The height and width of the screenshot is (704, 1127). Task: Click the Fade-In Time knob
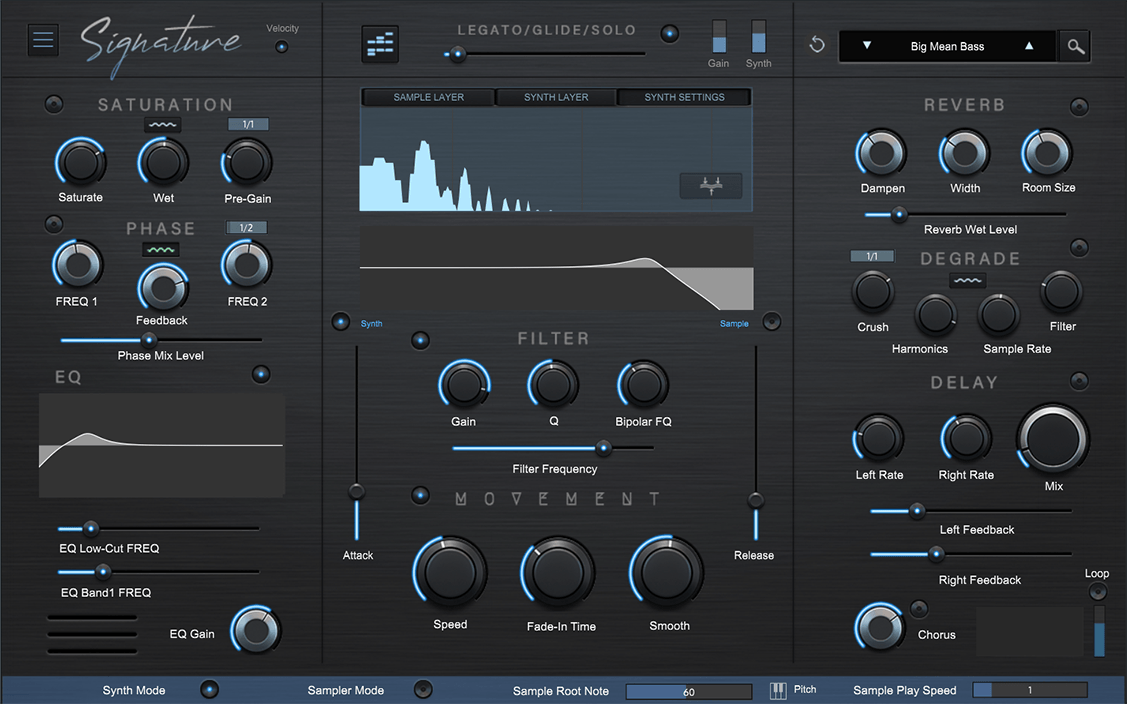(558, 573)
